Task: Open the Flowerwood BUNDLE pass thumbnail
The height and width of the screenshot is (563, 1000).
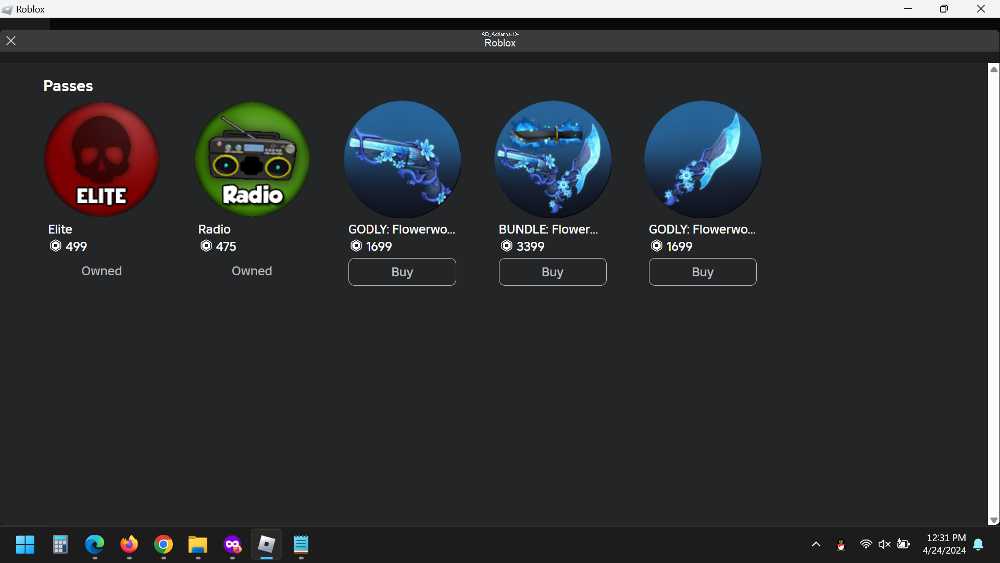Action: click(x=552, y=159)
